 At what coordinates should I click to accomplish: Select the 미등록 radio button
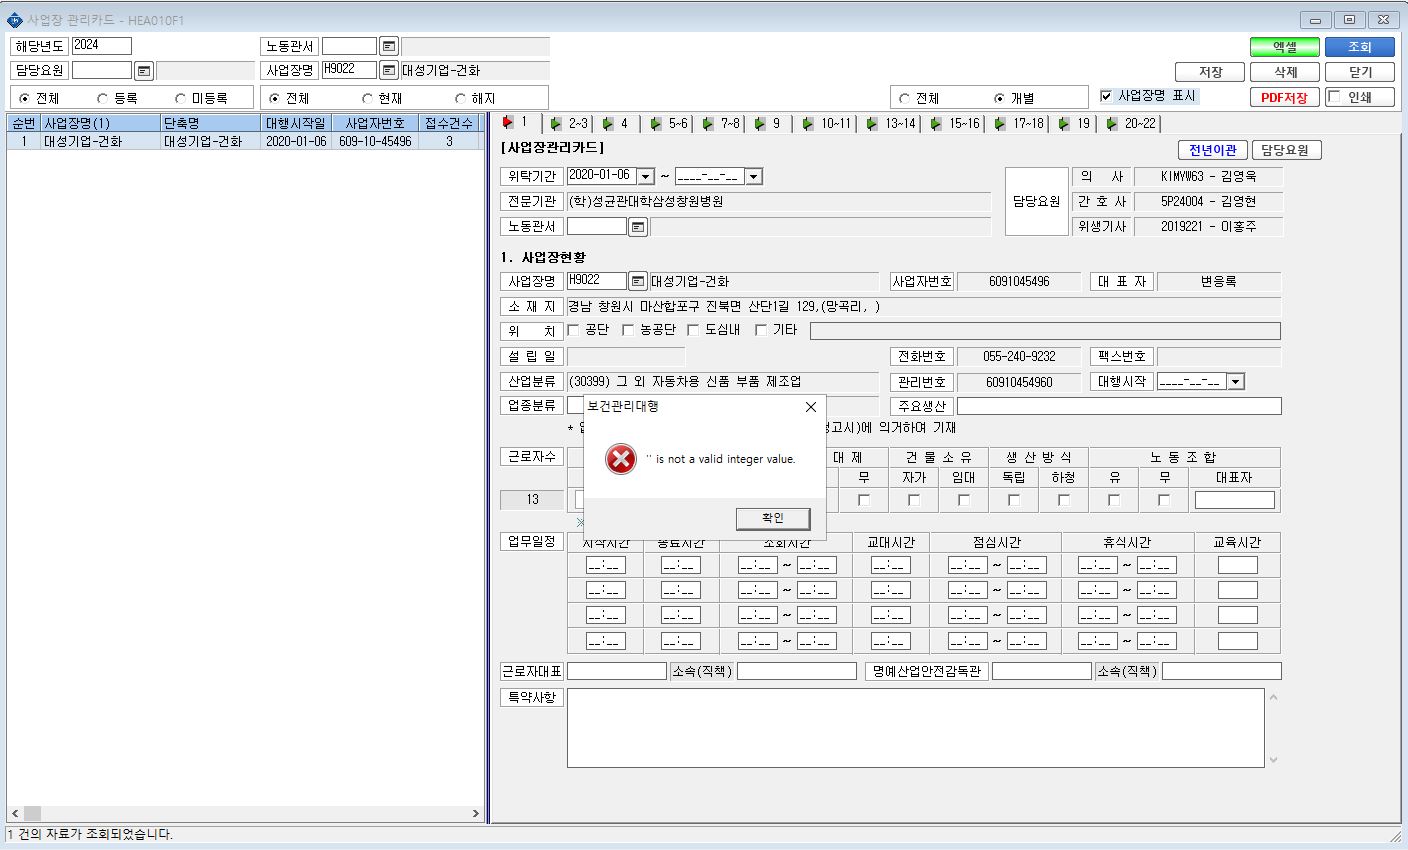(180, 98)
